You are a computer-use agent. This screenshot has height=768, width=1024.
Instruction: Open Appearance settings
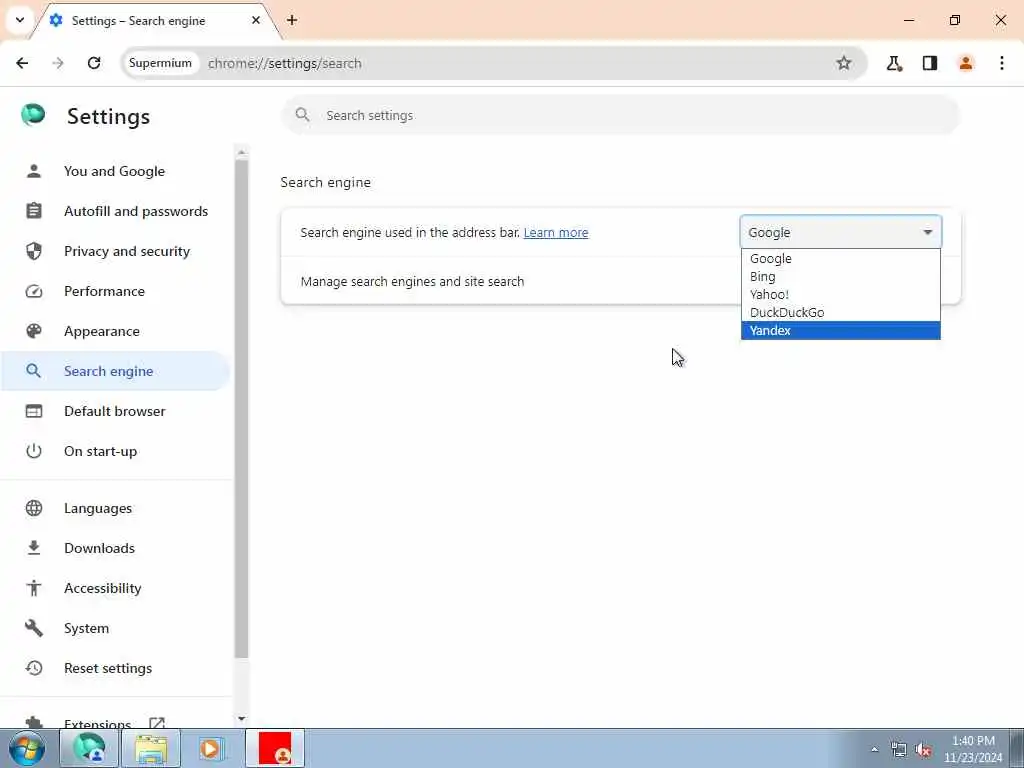(115, 331)
